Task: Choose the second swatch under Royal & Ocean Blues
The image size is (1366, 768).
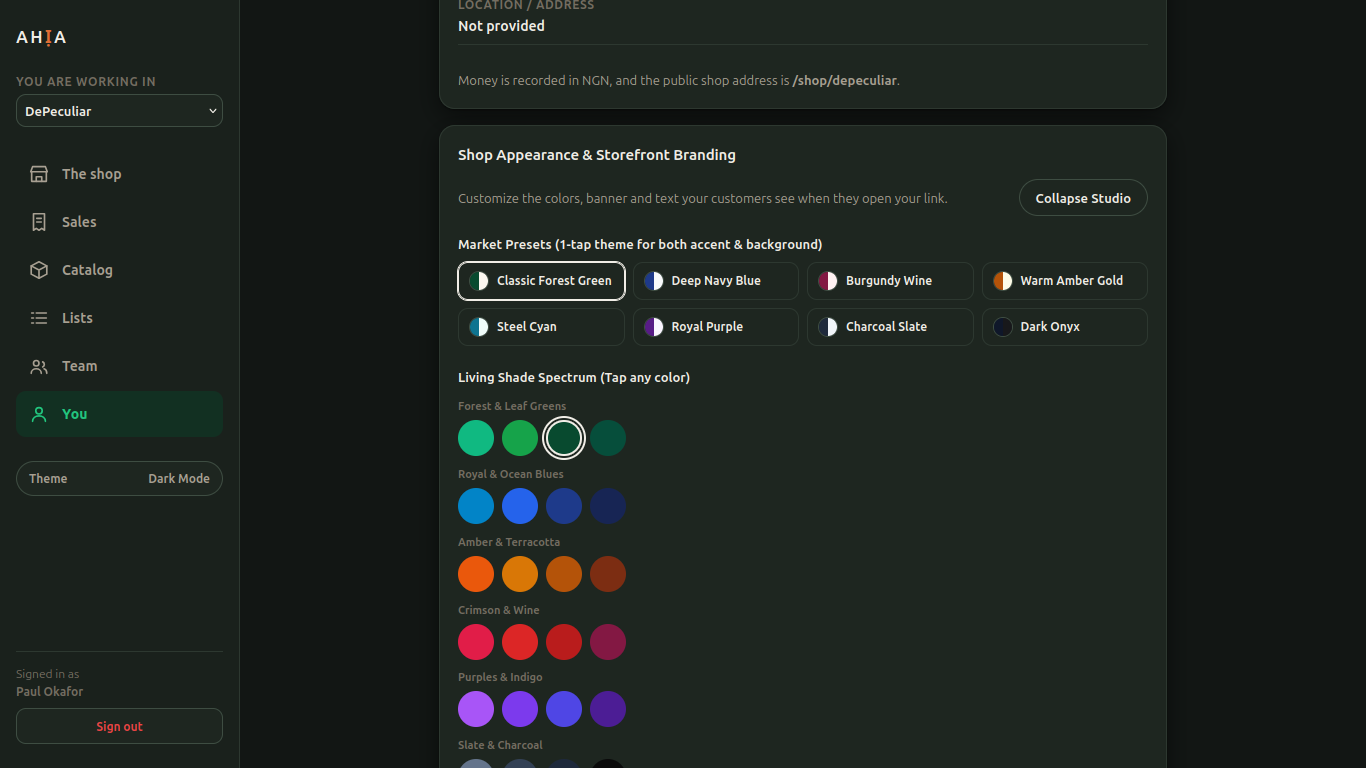Action: [x=520, y=506]
